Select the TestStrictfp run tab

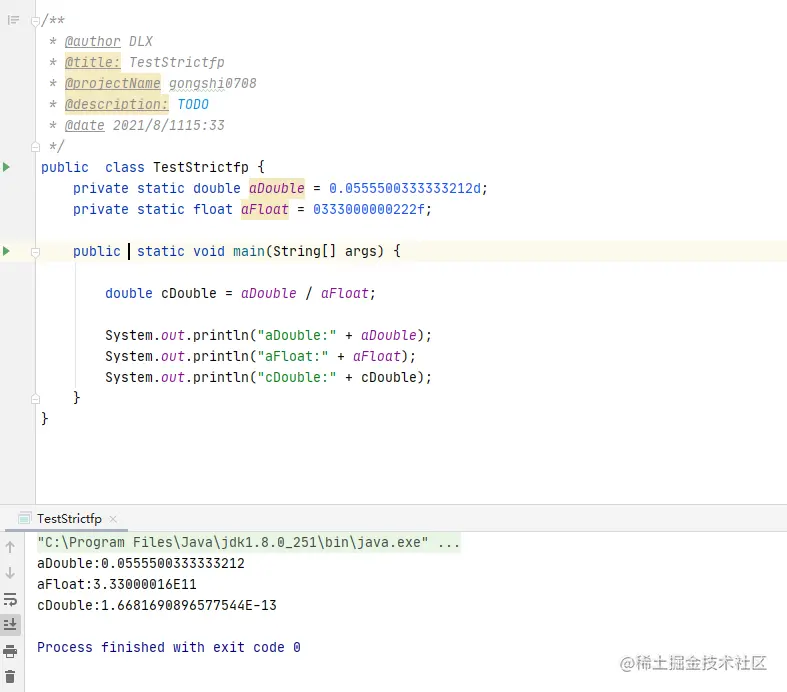pos(69,519)
